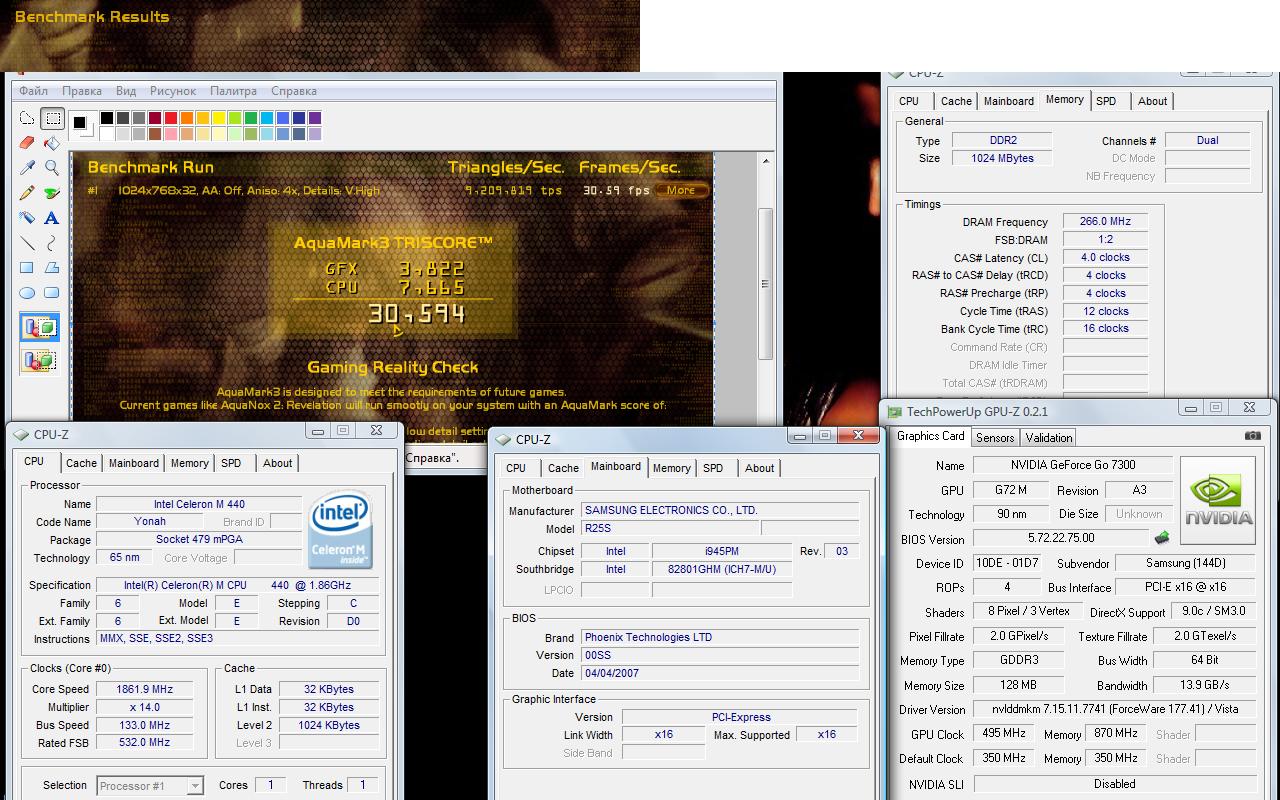This screenshot has width=1280, height=800.
Task: Open Cache tab in the Processor CPU-Z window
Action: (81, 463)
